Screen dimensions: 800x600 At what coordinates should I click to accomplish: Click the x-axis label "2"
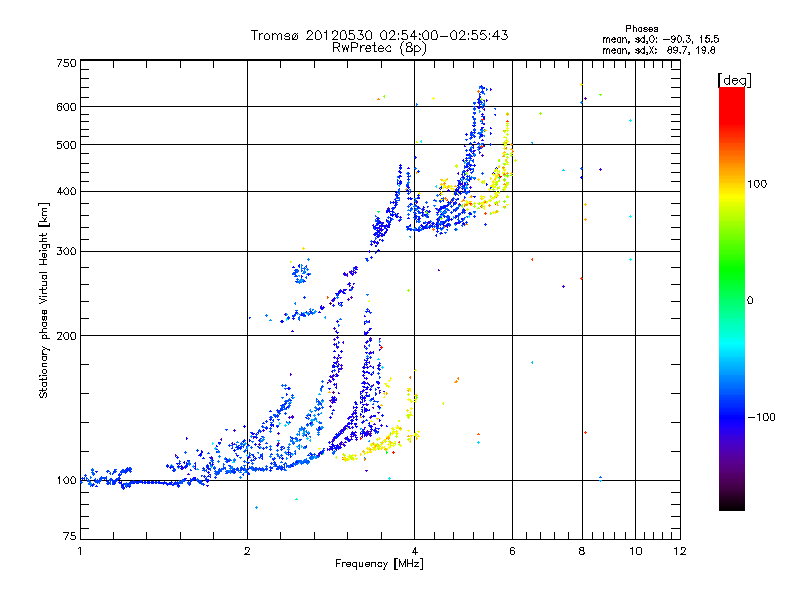click(247, 551)
